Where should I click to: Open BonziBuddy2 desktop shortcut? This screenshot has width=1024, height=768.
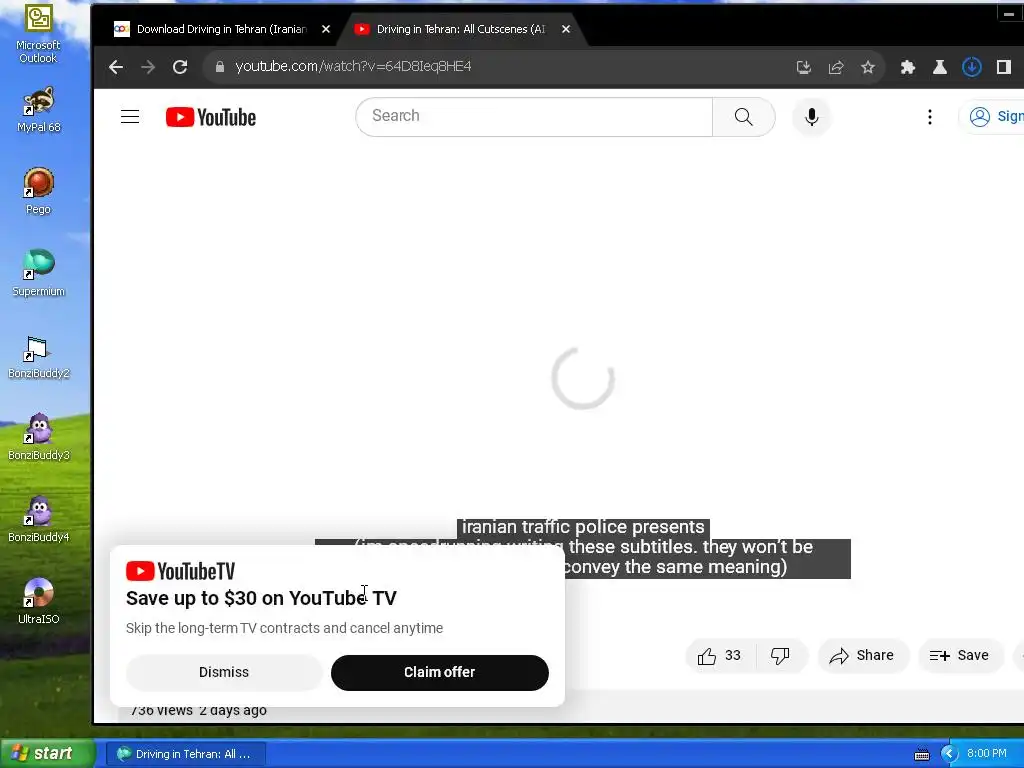click(39, 357)
